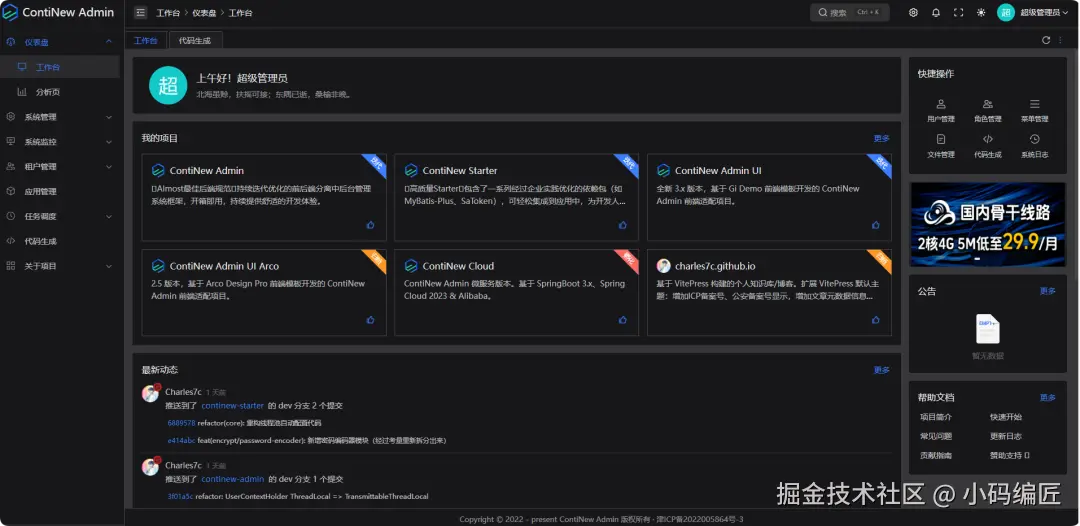
Task: Open 赞助支持 help link
Action: pos(1010,455)
